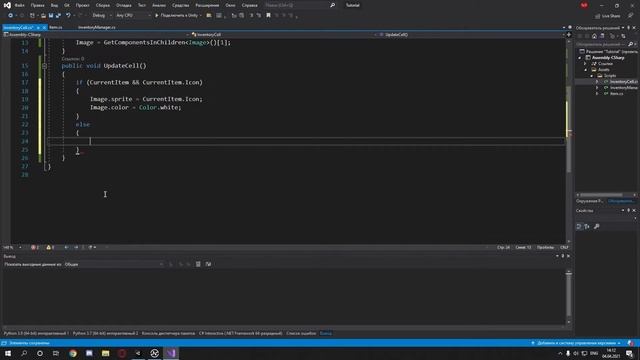Open the Справка menu
The width and height of the screenshot is (640, 360).
point(249,5)
